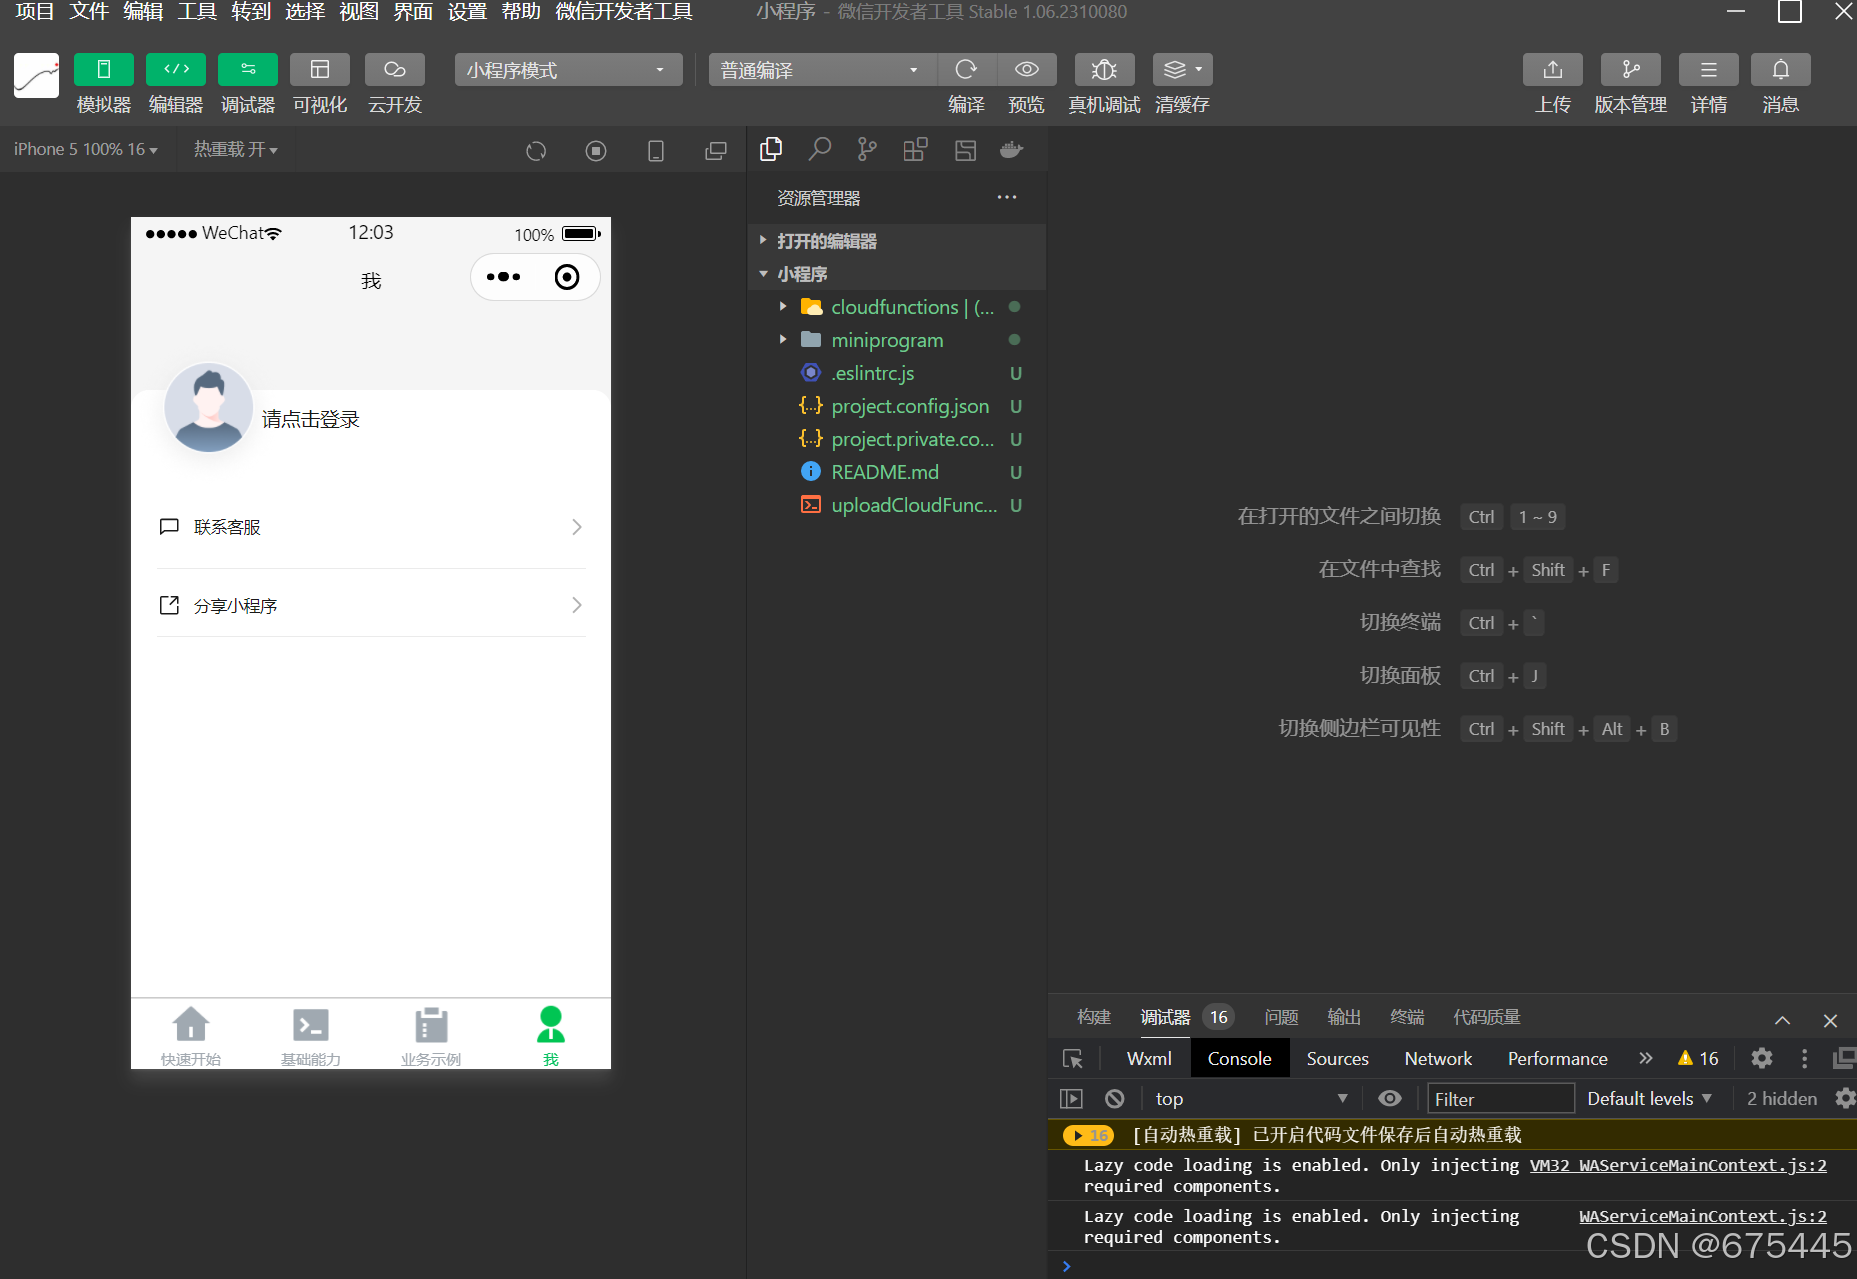Open the 文件 menu
The width and height of the screenshot is (1857, 1279).
pos(89,12)
